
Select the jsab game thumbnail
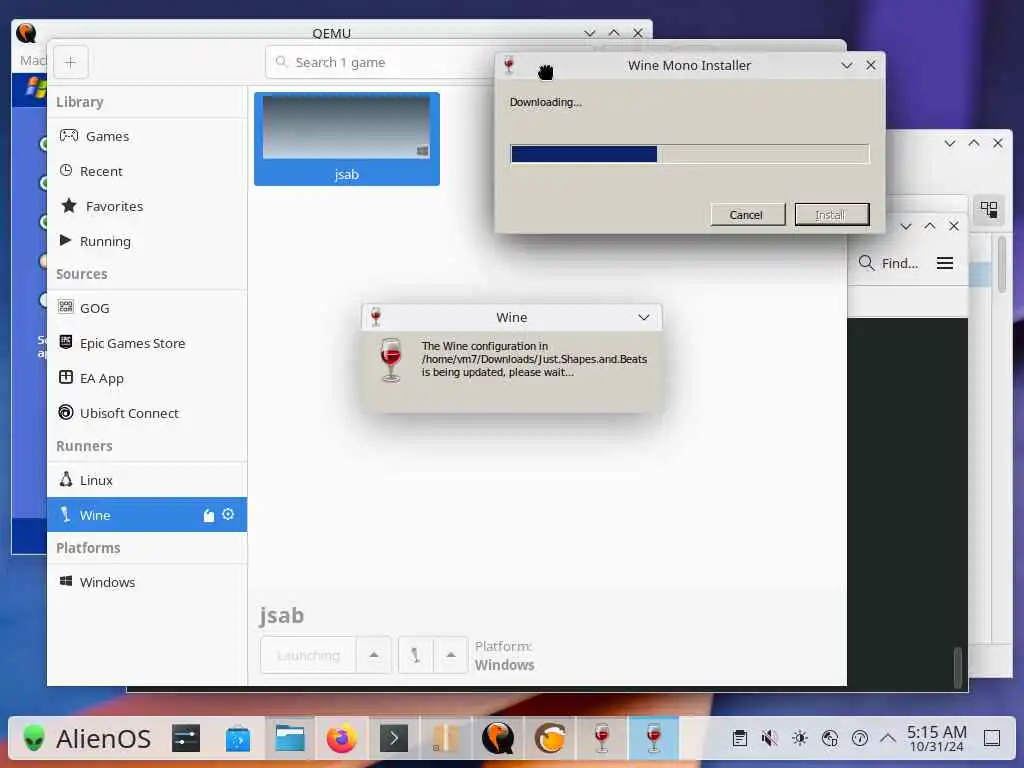click(x=347, y=138)
